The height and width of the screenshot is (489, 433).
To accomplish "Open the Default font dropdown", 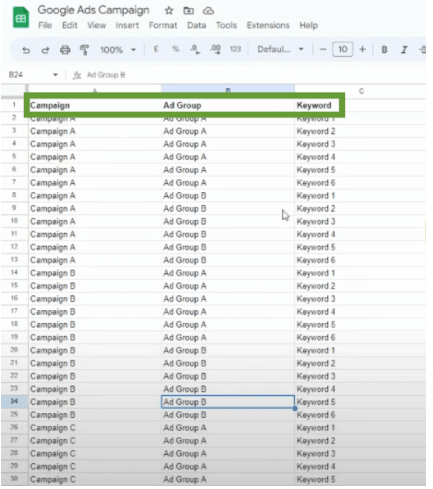I will coord(280,49).
